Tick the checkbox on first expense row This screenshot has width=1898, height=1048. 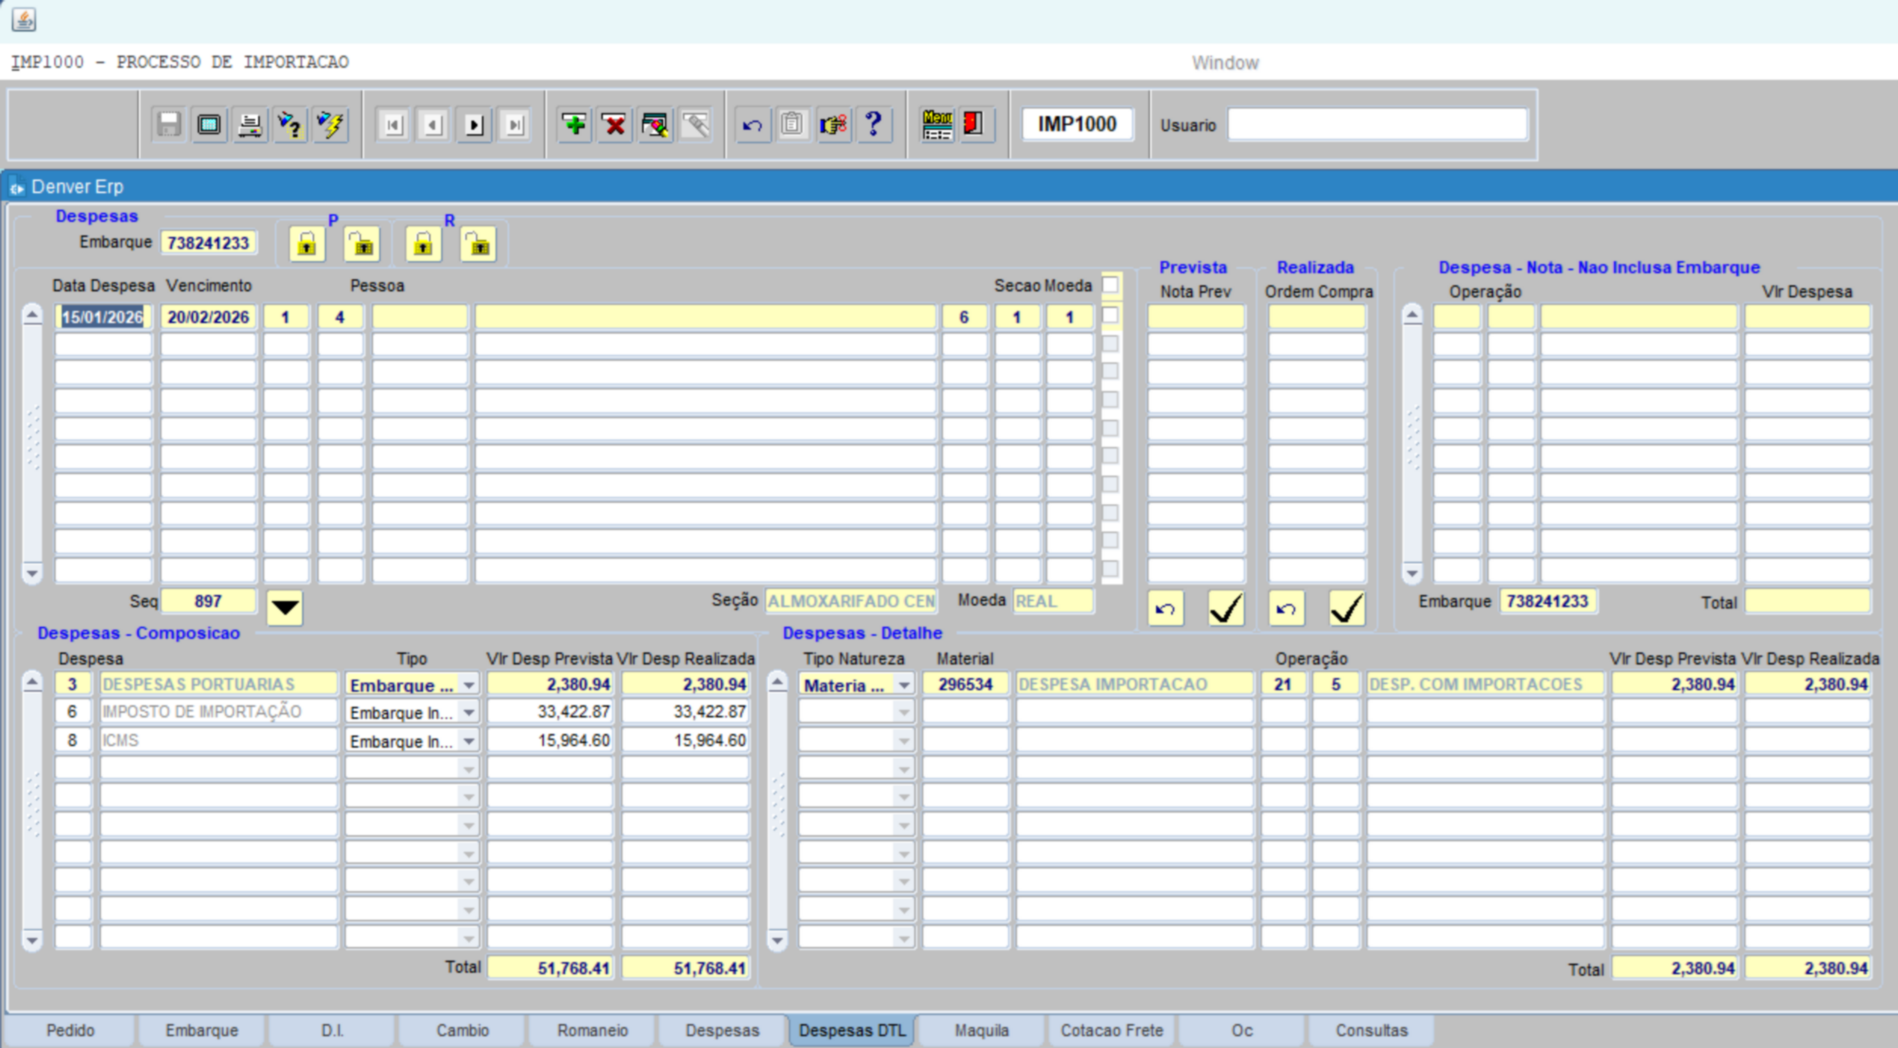pos(1110,316)
